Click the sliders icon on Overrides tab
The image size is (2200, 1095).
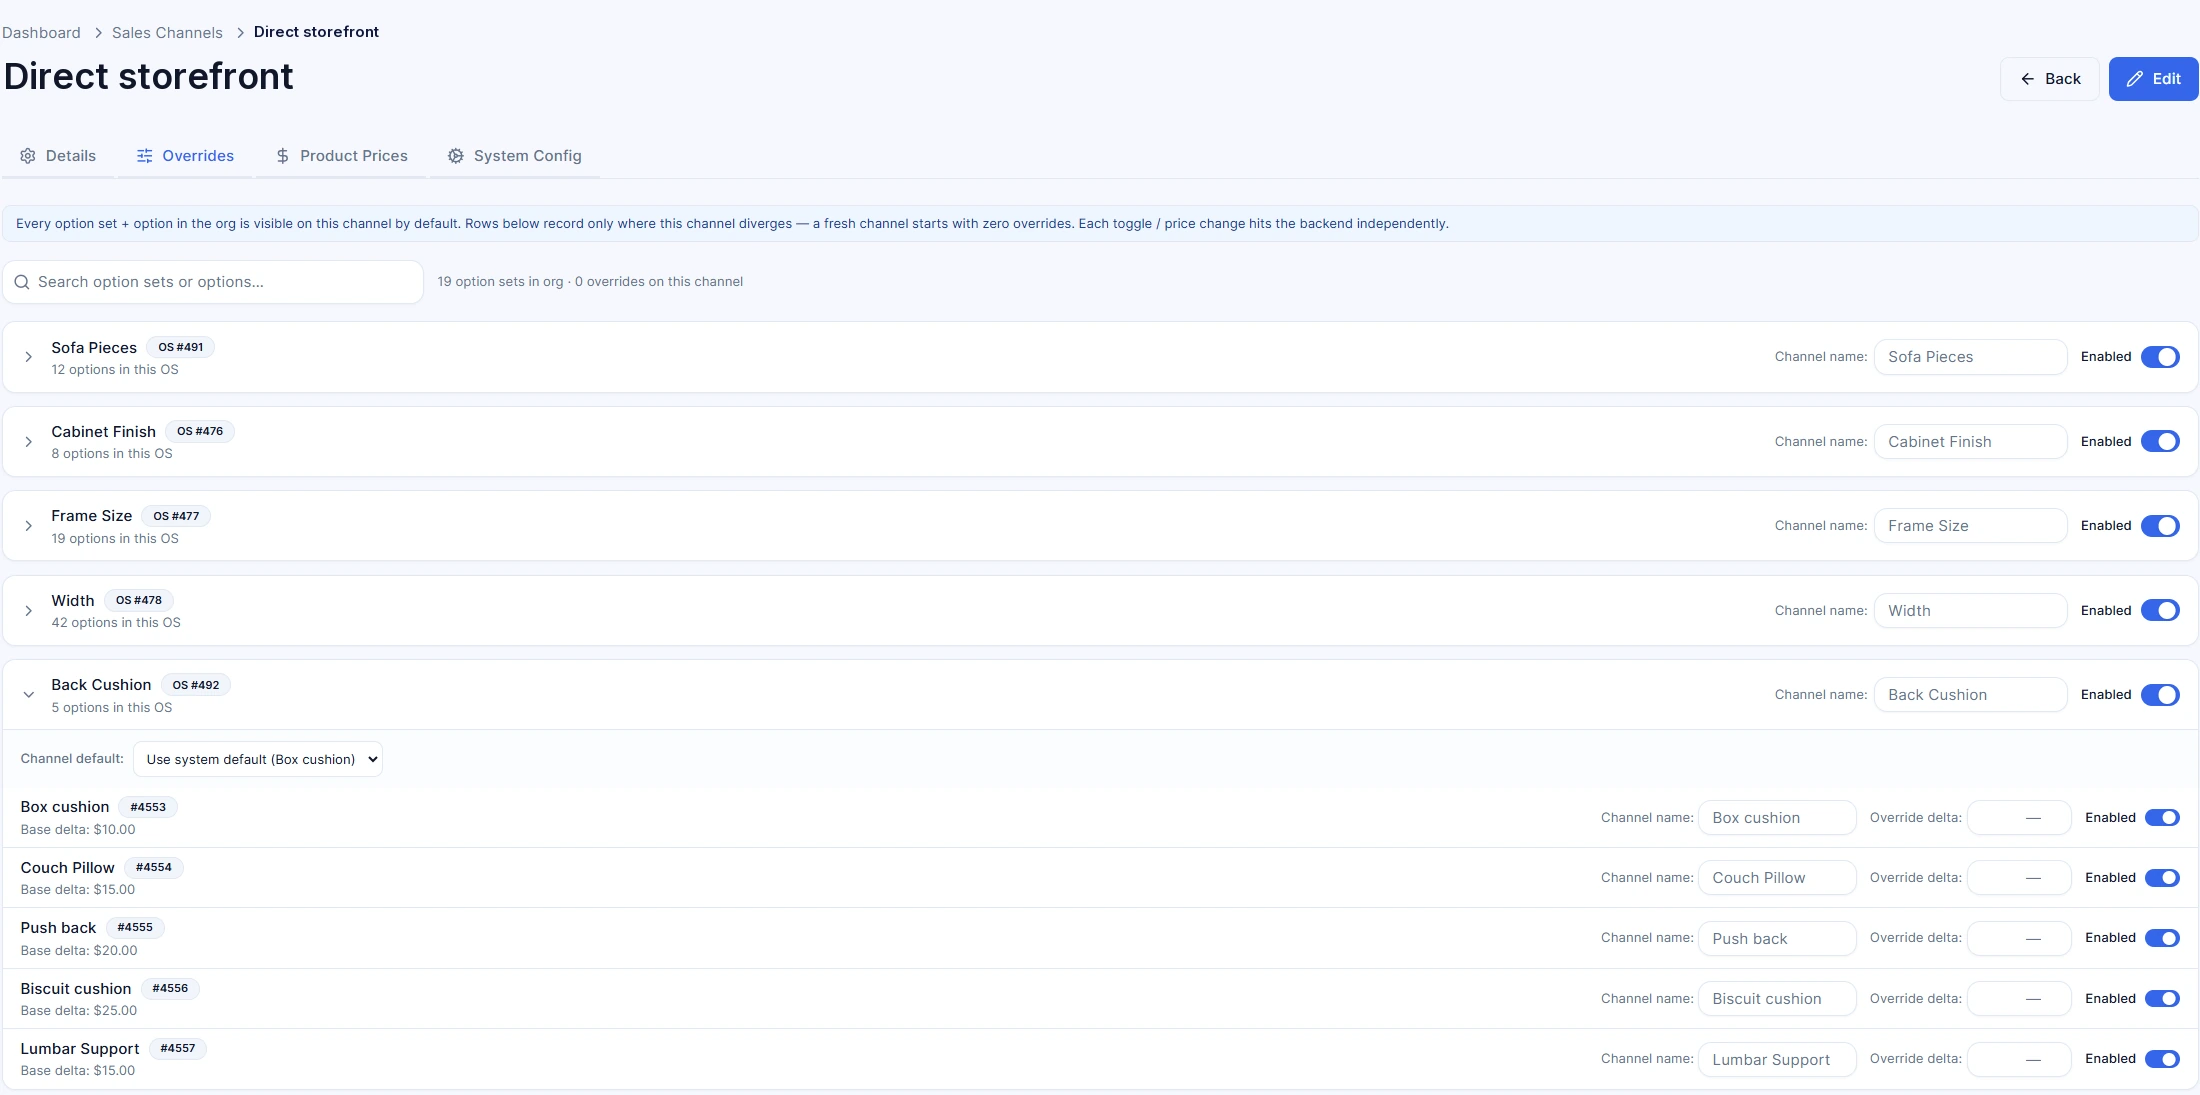(145, 156)
